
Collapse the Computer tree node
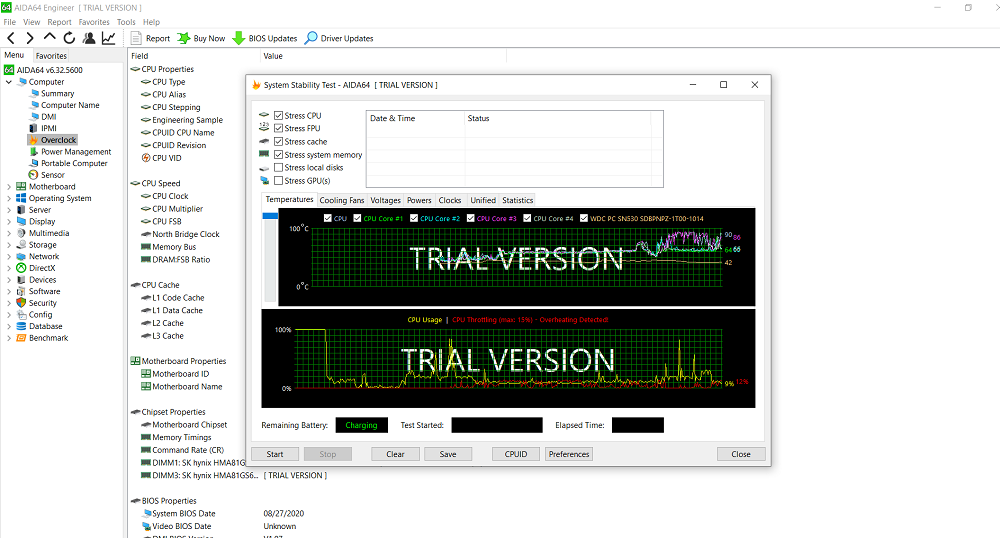point(9,82)
